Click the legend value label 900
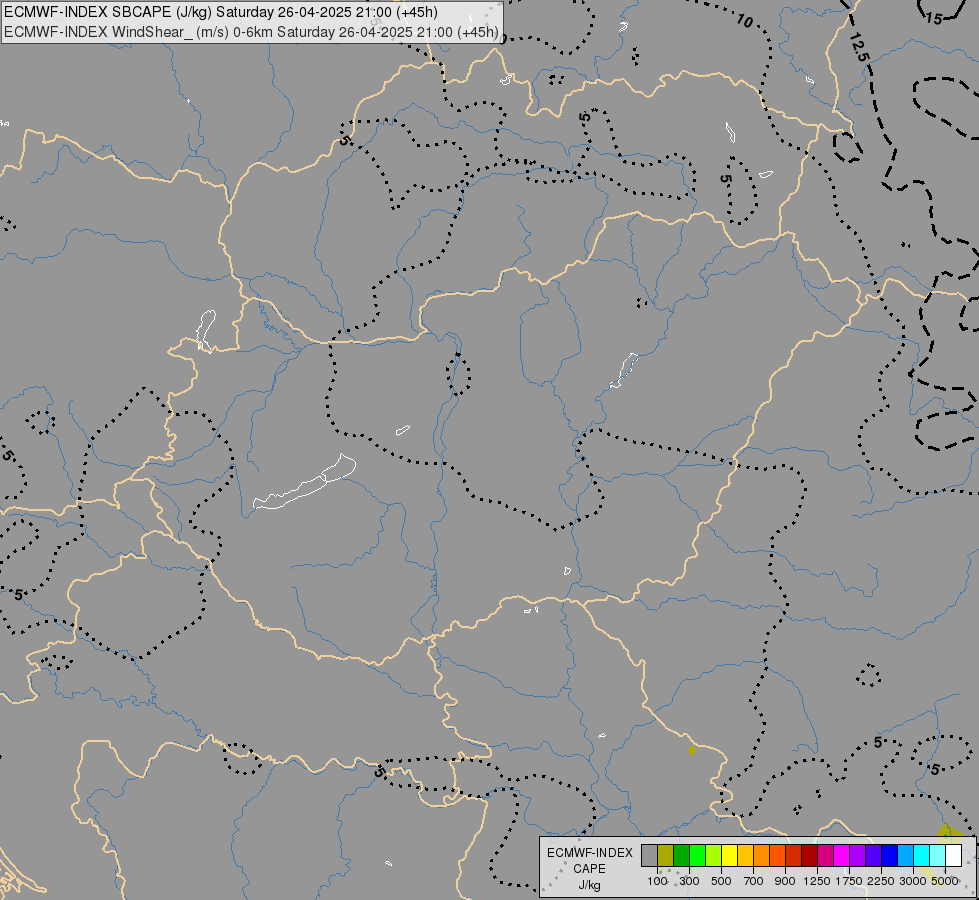 pyautogui.click(x=785, y=881)
